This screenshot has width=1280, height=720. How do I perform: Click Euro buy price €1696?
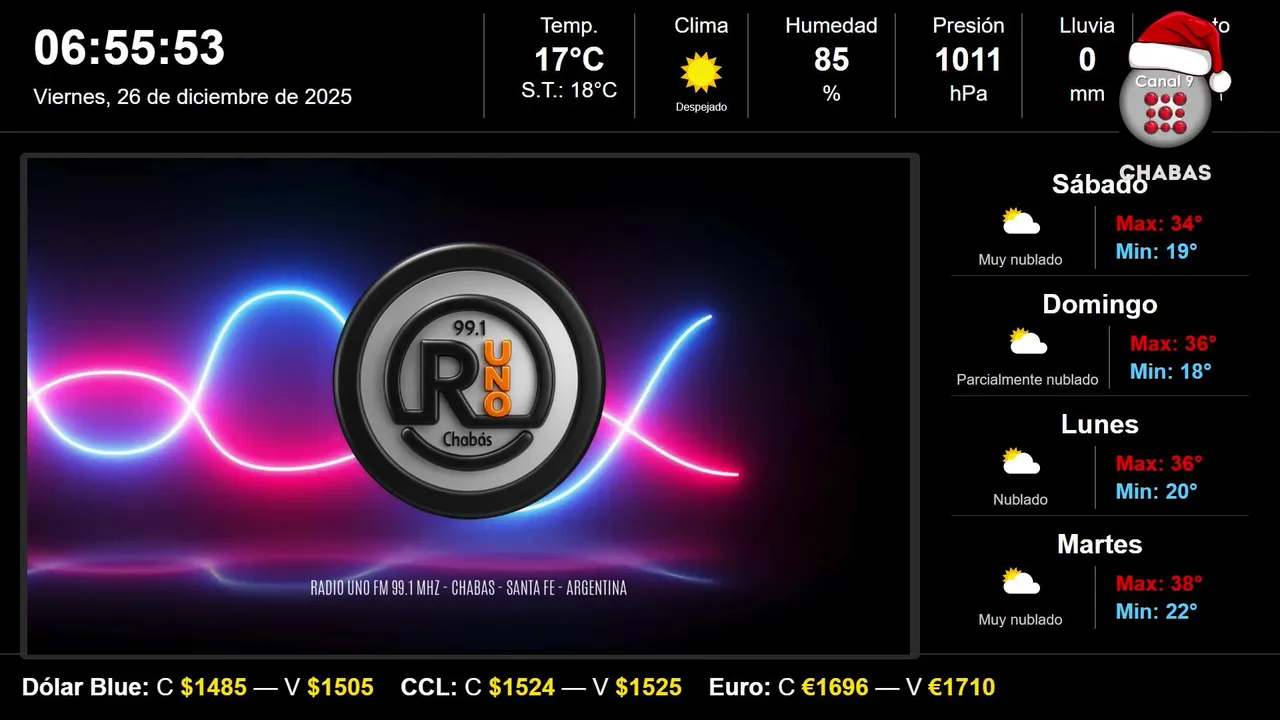tap(835, 687)
